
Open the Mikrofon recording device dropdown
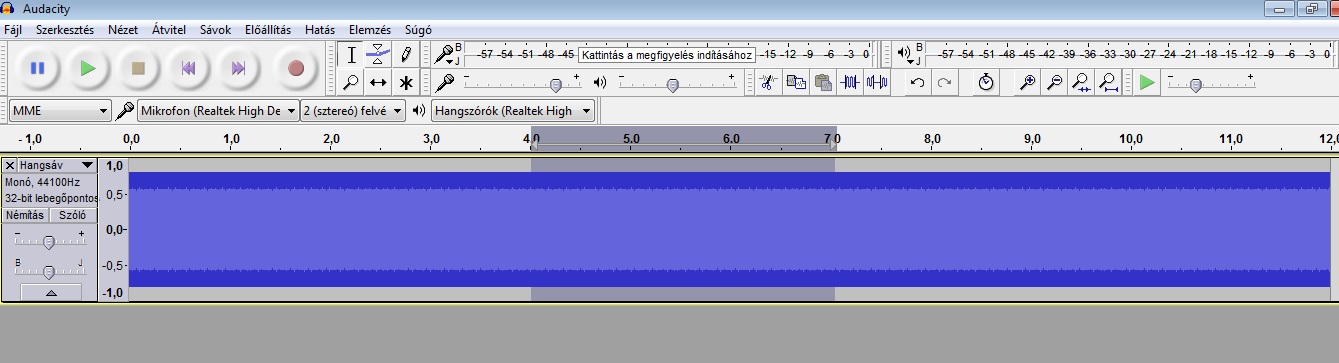pyautogui.click(x=218, y=111)
